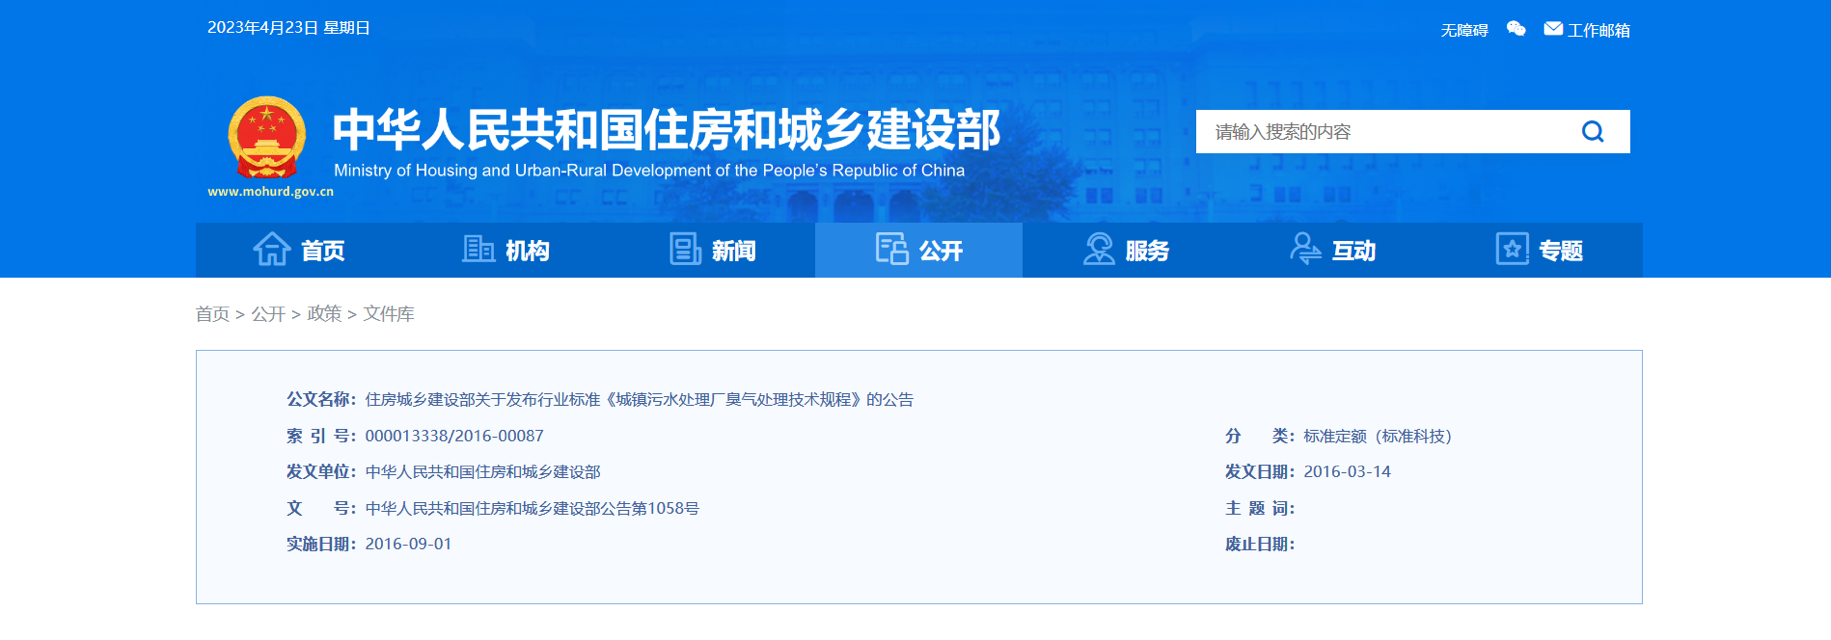Focus the search input field
Screen dimensions: 1831x640
(x=1380, y=132)
